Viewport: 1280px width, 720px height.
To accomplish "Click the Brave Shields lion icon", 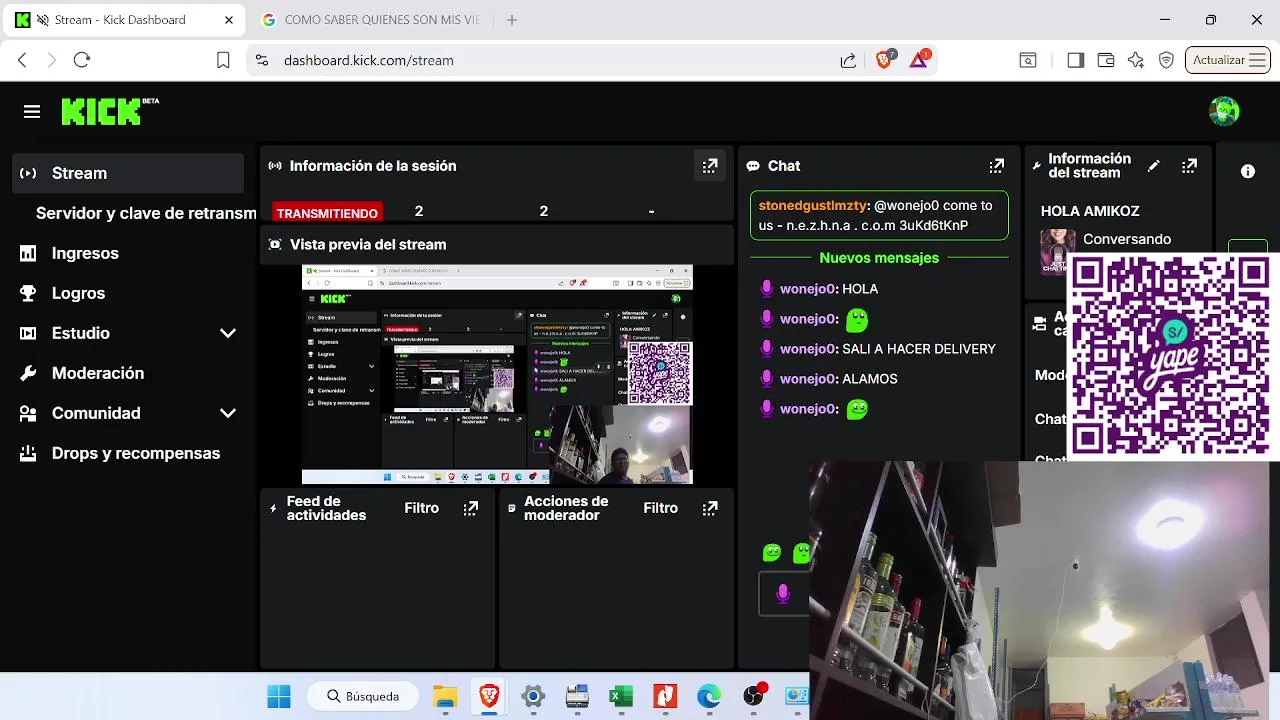I will pyautogui.click(x=885, y=60).
